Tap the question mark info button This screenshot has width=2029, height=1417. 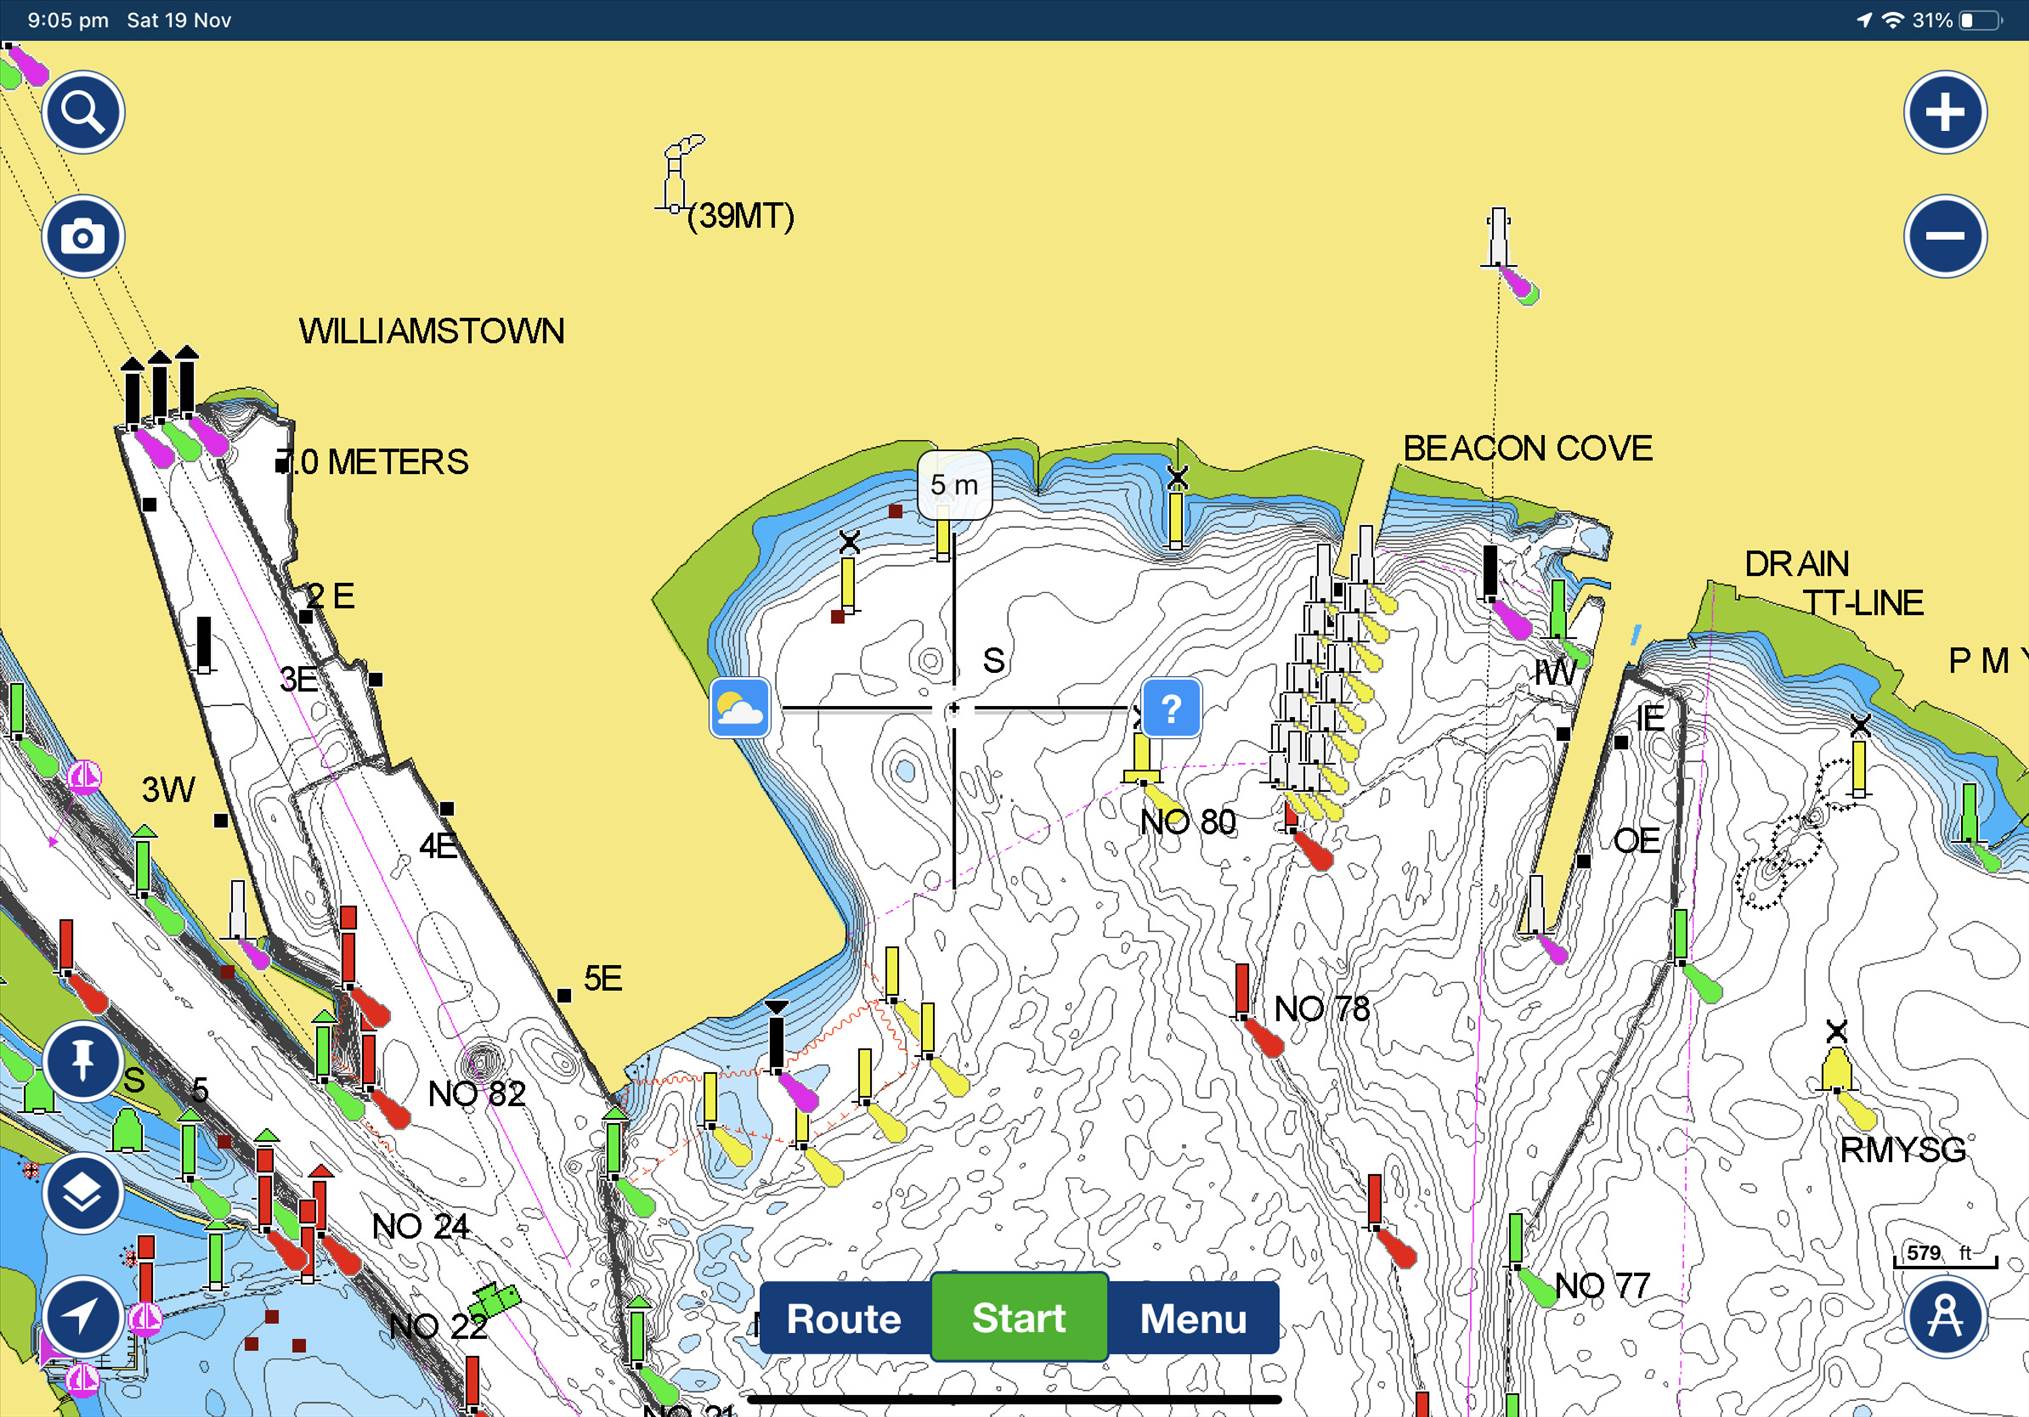pyautogui.click(x=1171, y=708)
